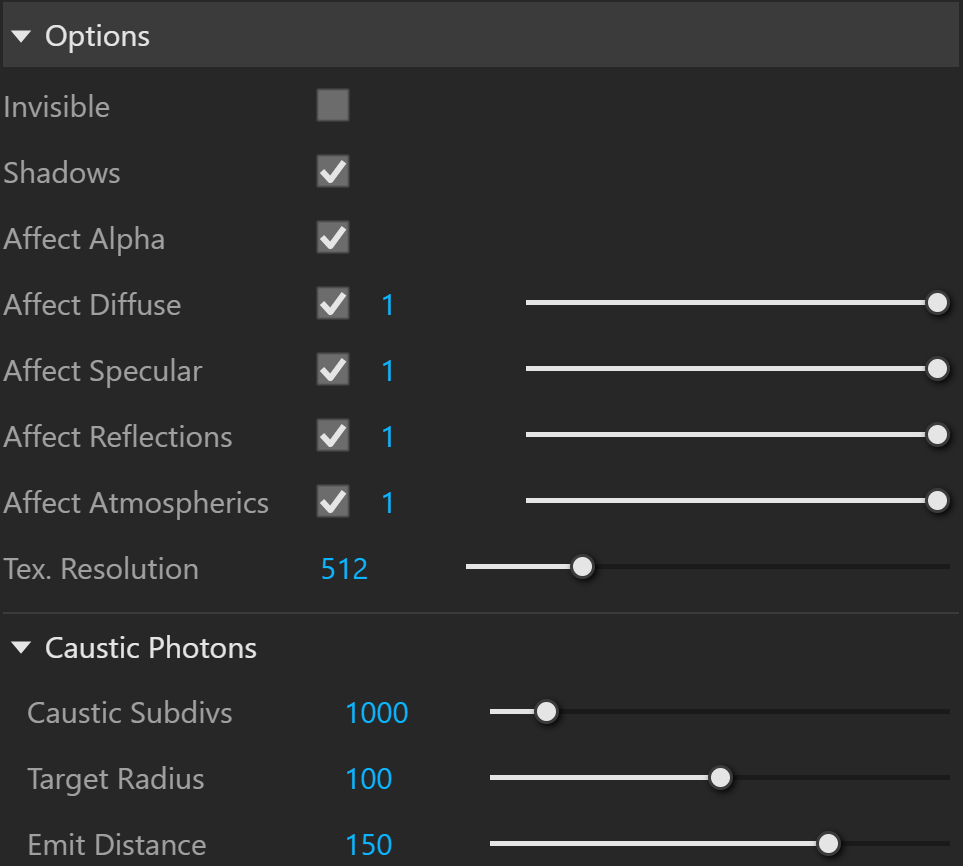Image resolution: width=963 pixels, height=866 pixels.
Task: Click the Caustic Subdivs value 1000
Action: point(376,713)
